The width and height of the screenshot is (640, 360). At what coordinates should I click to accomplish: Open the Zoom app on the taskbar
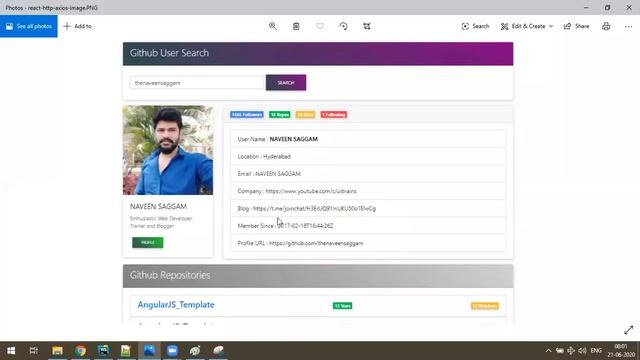[172, 351]
